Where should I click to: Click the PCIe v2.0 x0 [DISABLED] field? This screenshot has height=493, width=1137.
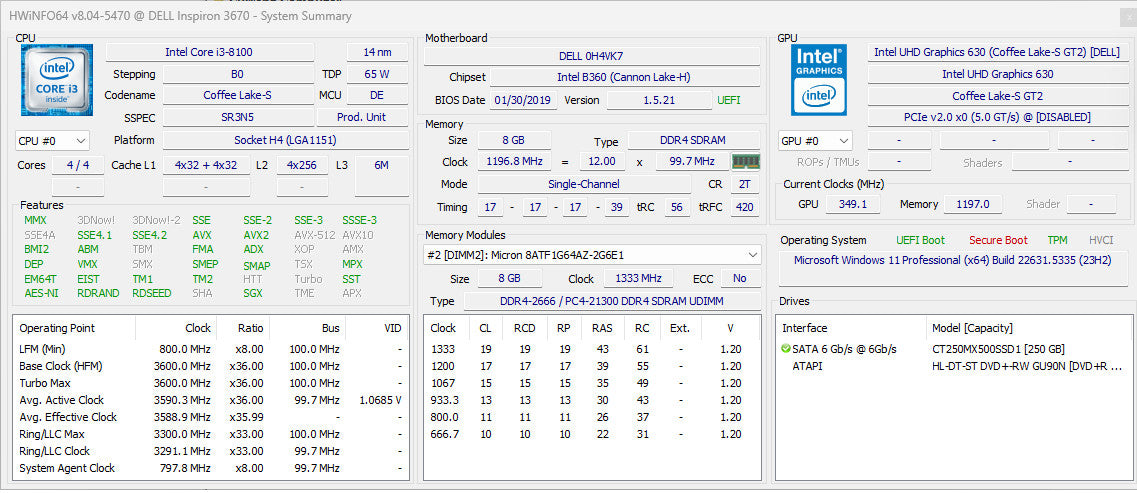tap(997, 117)
